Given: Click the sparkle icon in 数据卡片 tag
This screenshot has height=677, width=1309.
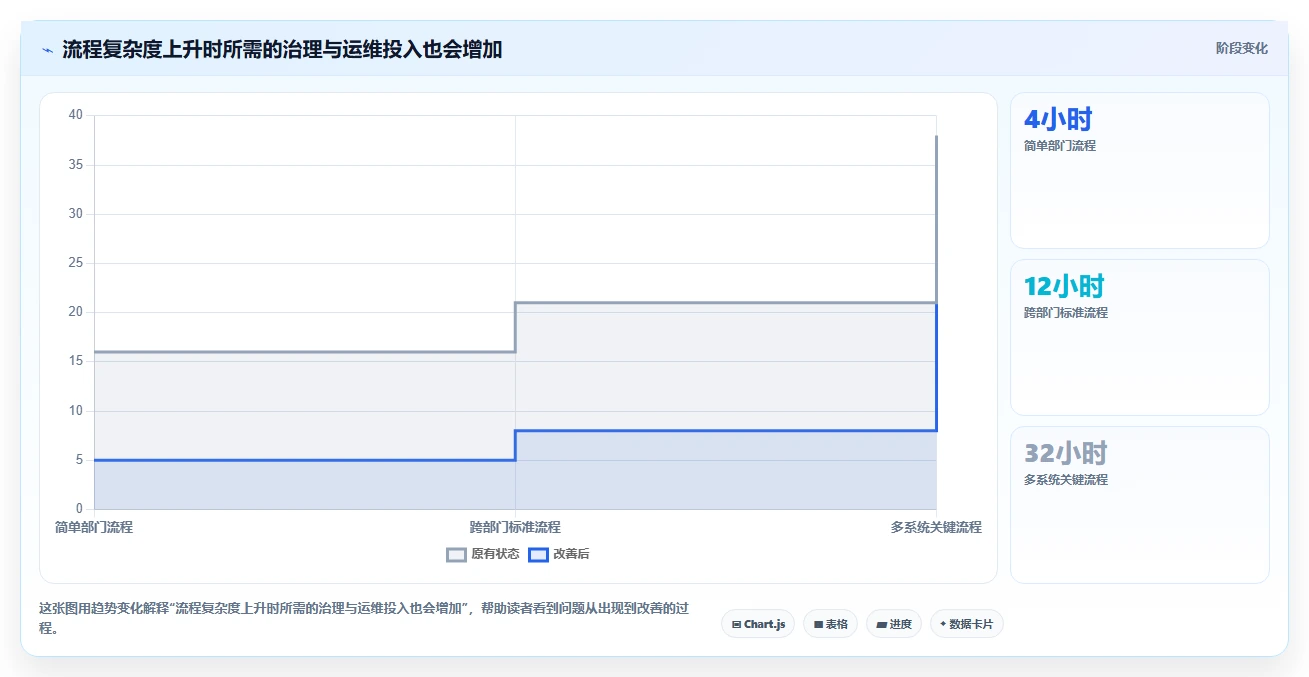Looking at the screenshot, I should [943, 624].
